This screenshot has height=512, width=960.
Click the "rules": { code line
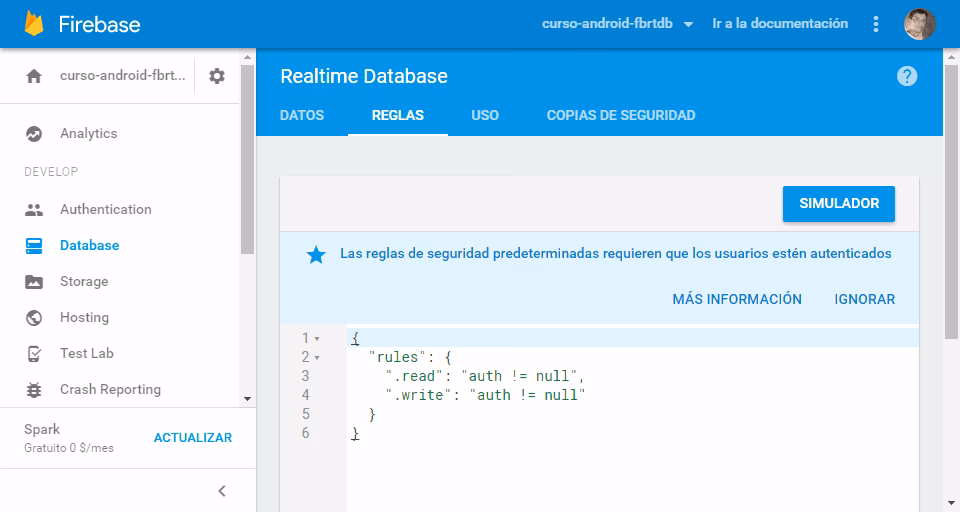point(410,357)
